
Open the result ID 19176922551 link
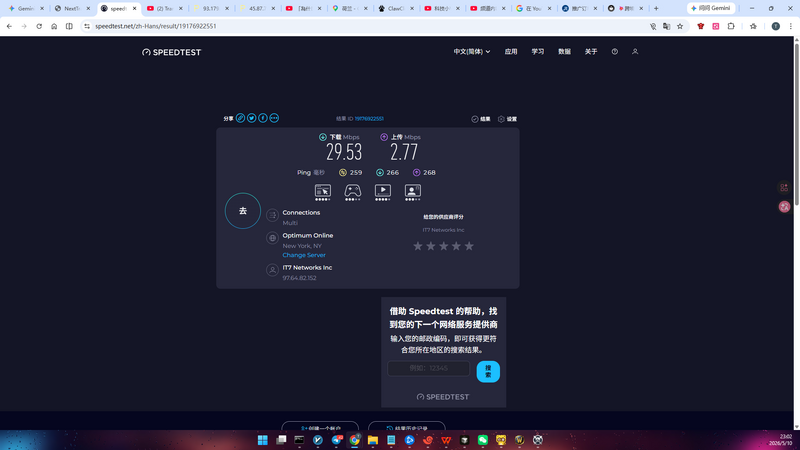tap(369, 119)
